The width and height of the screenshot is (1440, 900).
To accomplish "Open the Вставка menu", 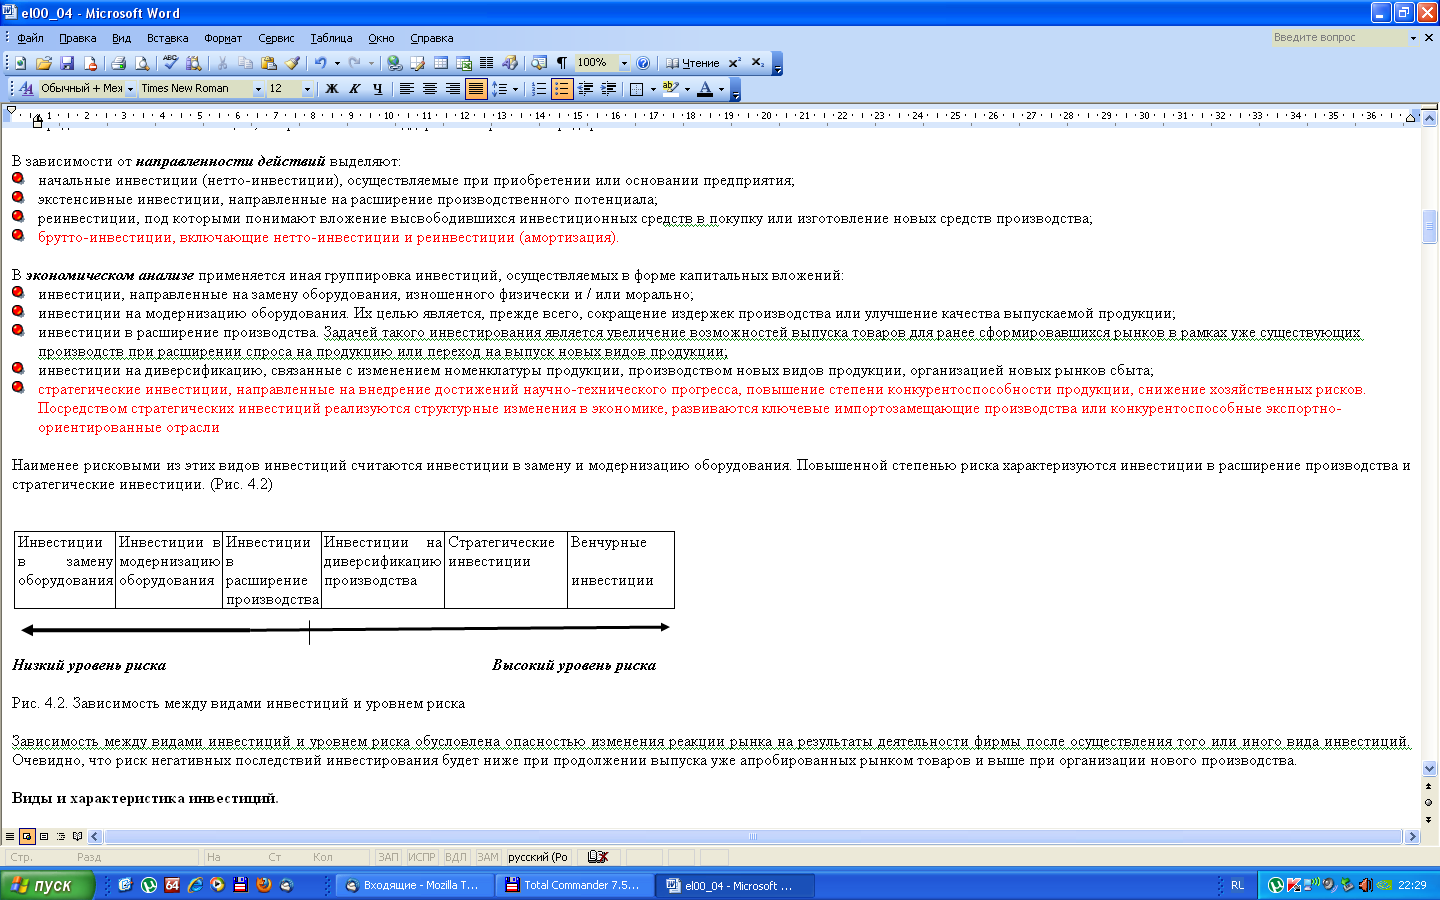I will 167,38.
